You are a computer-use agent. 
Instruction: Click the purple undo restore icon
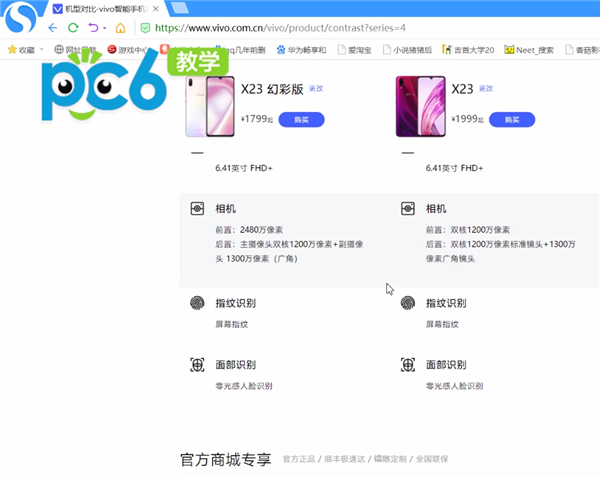93,28
